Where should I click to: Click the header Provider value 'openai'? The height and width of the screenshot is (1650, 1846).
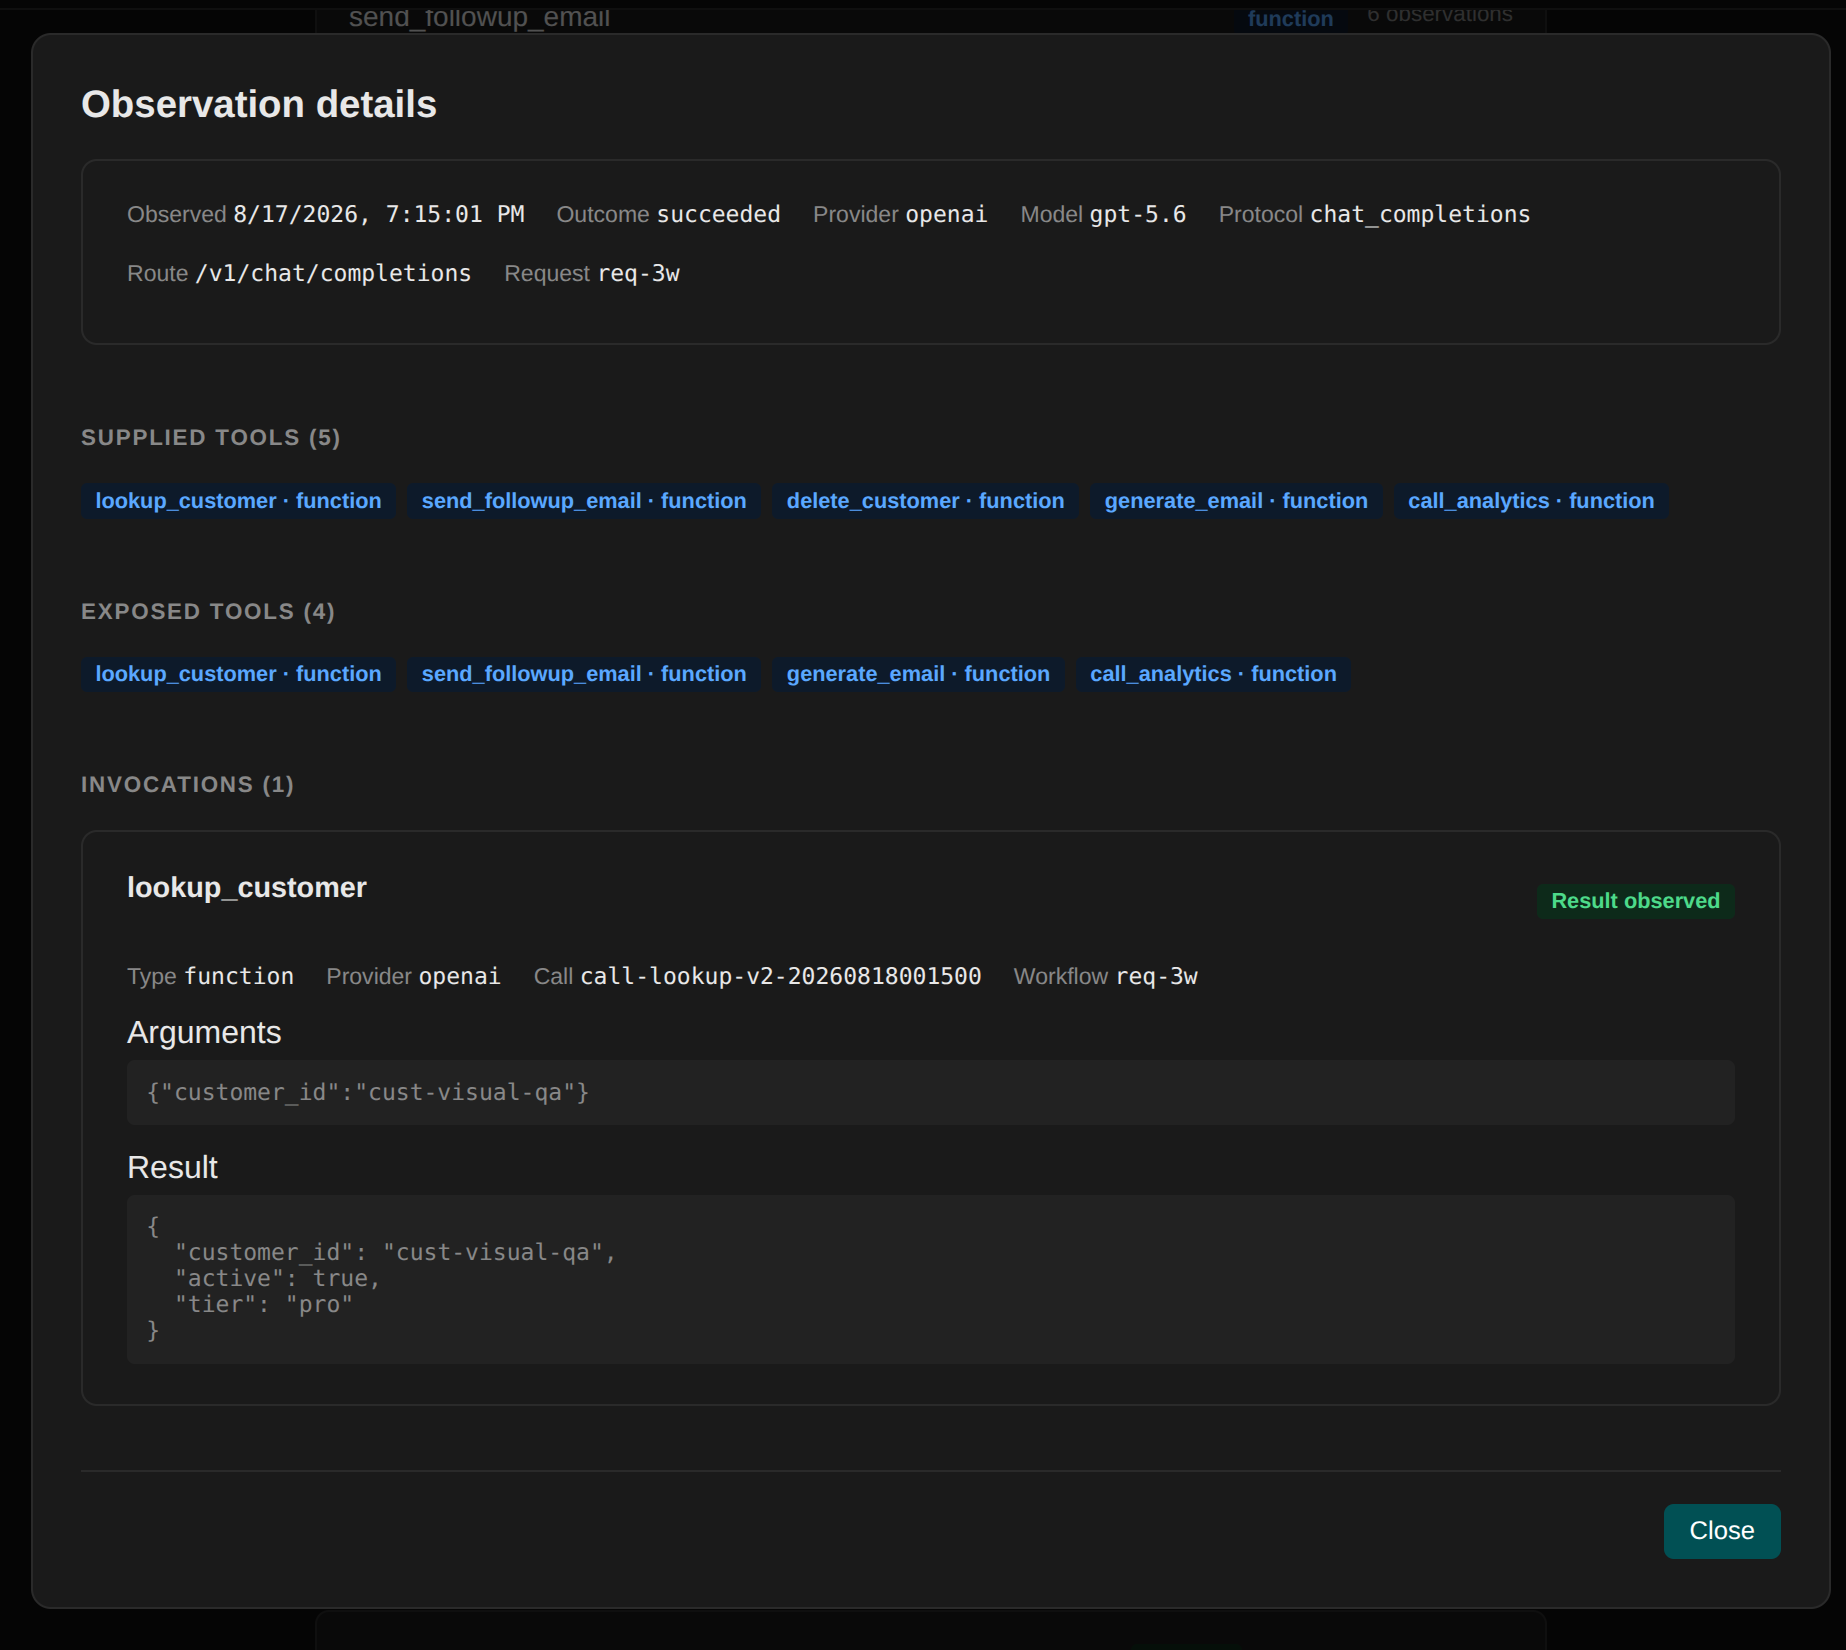[946, 215]
